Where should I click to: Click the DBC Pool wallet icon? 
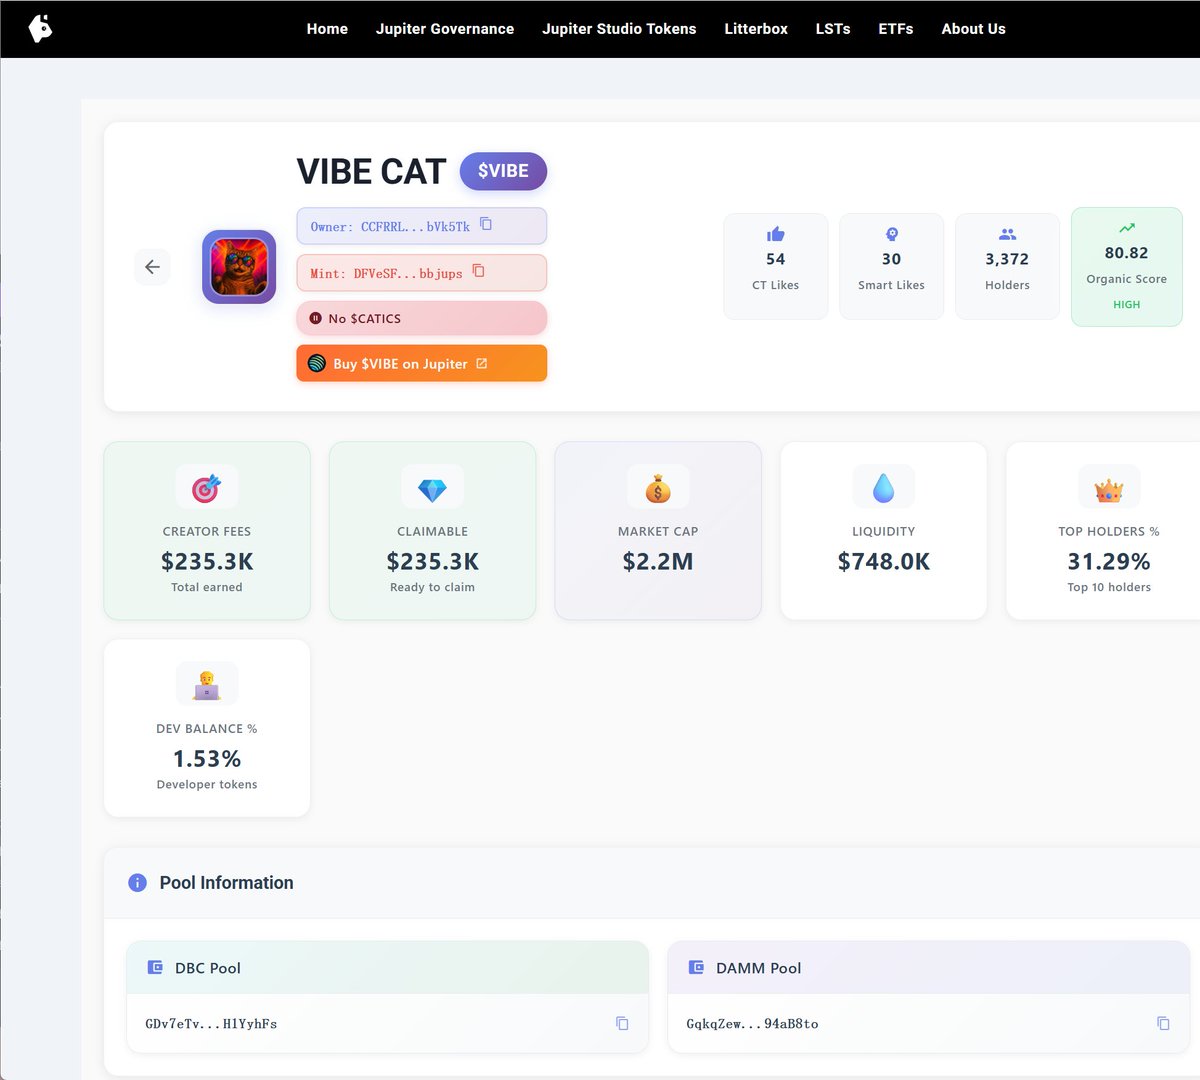(155, 968)
